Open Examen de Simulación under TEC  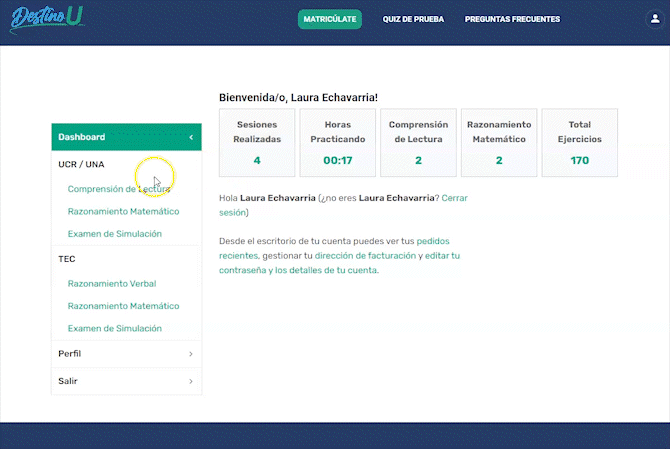pyautogui.click(x=115, y=329)
